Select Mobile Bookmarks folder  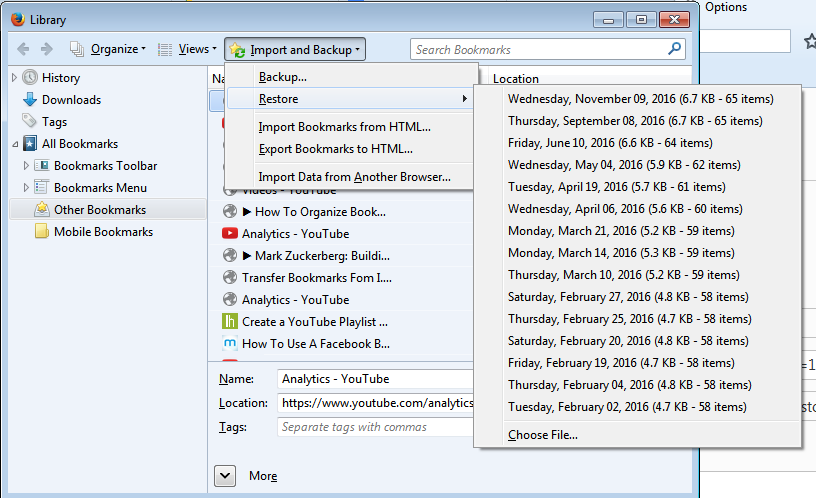(x=103, y=232)
